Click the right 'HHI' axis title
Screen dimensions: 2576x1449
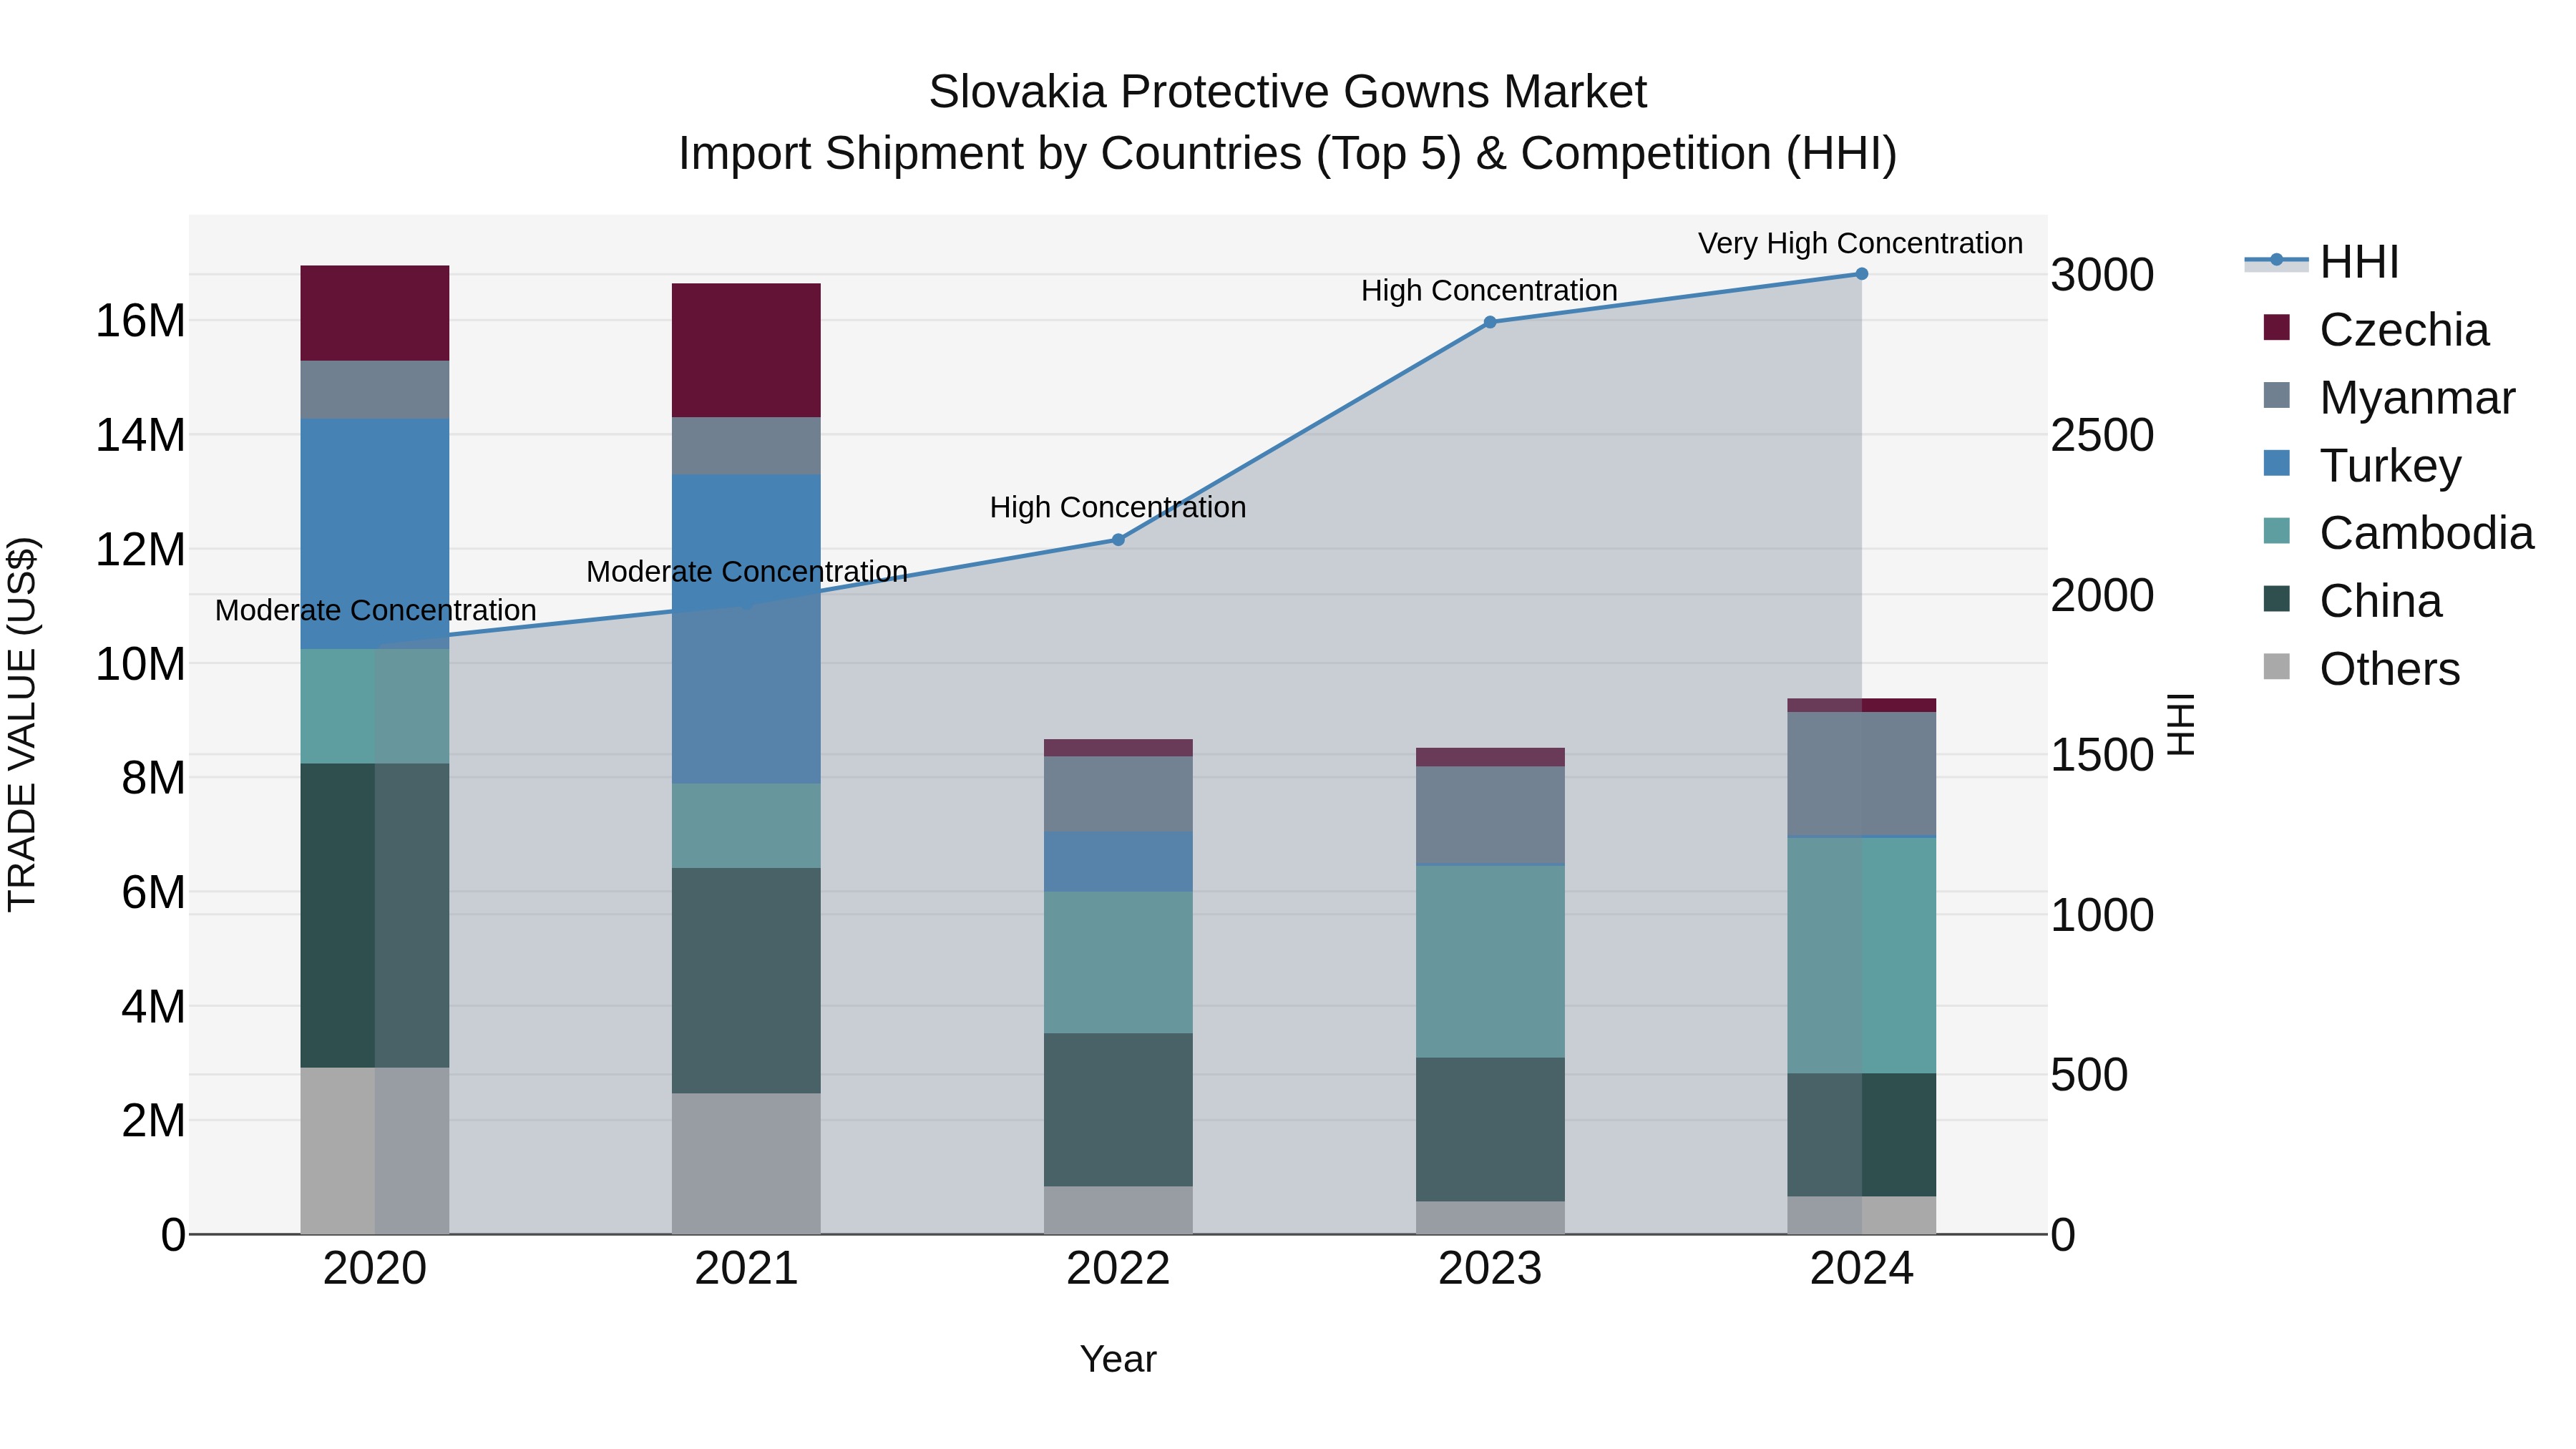pos(2181,725)
